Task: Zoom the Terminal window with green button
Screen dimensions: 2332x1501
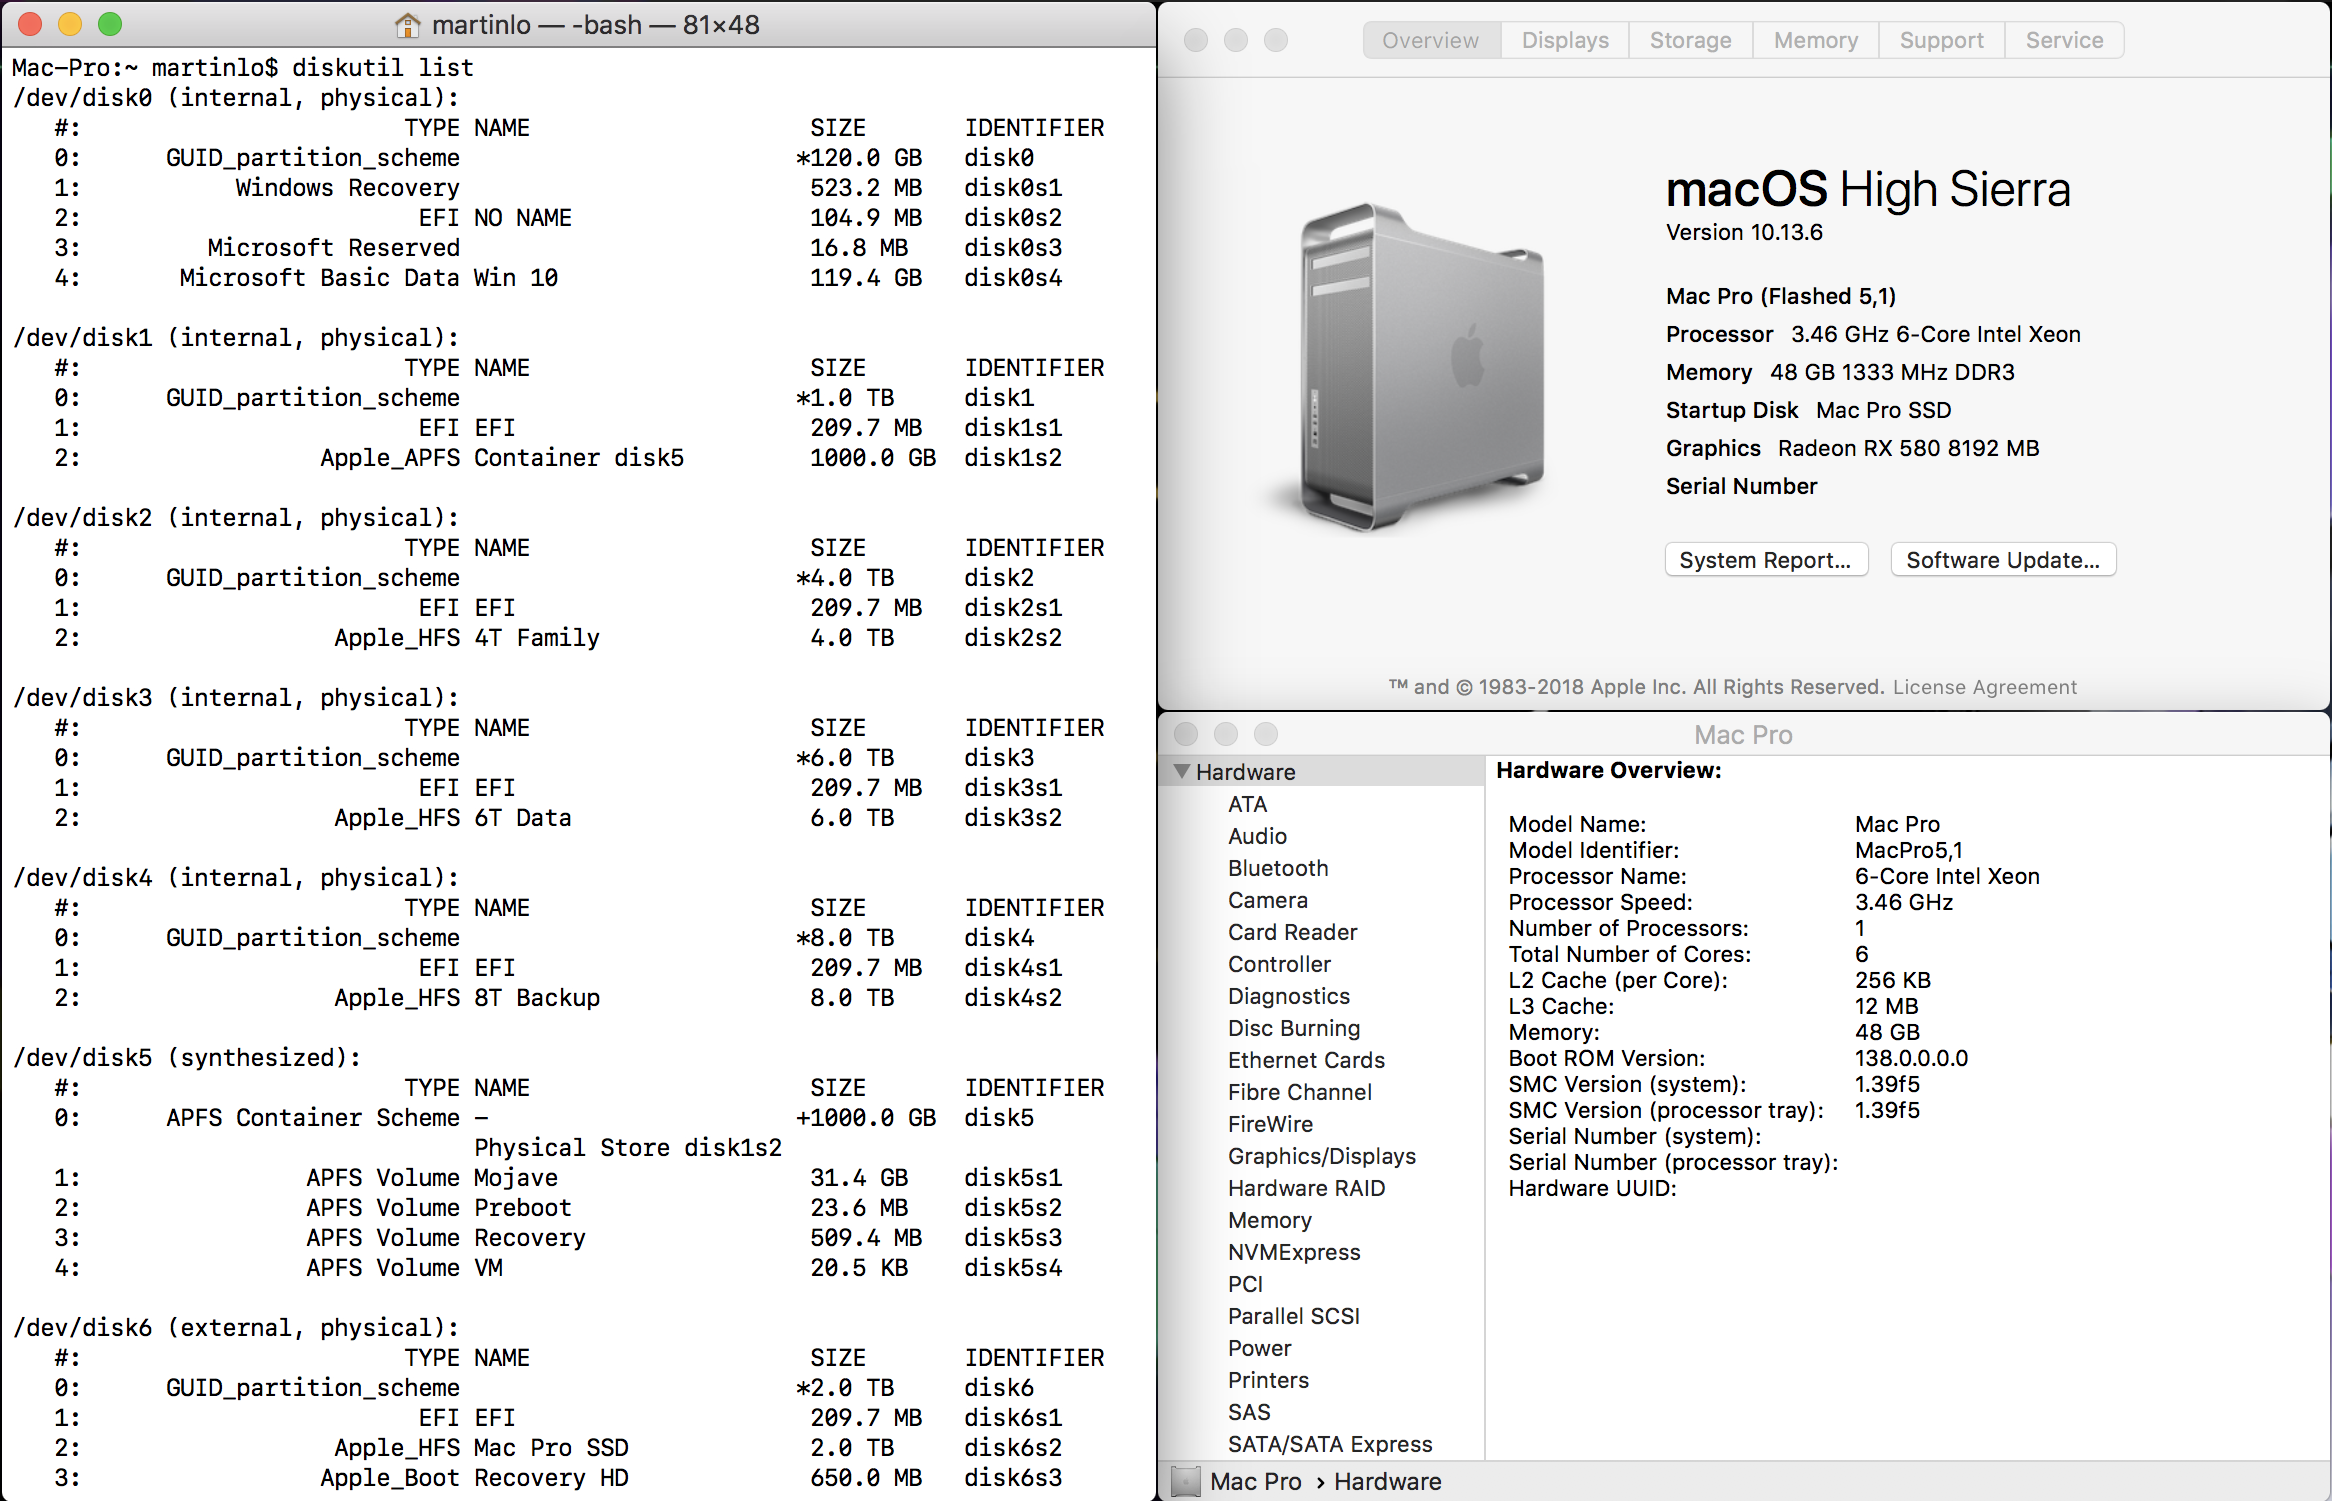Action: tap(110, 24)
